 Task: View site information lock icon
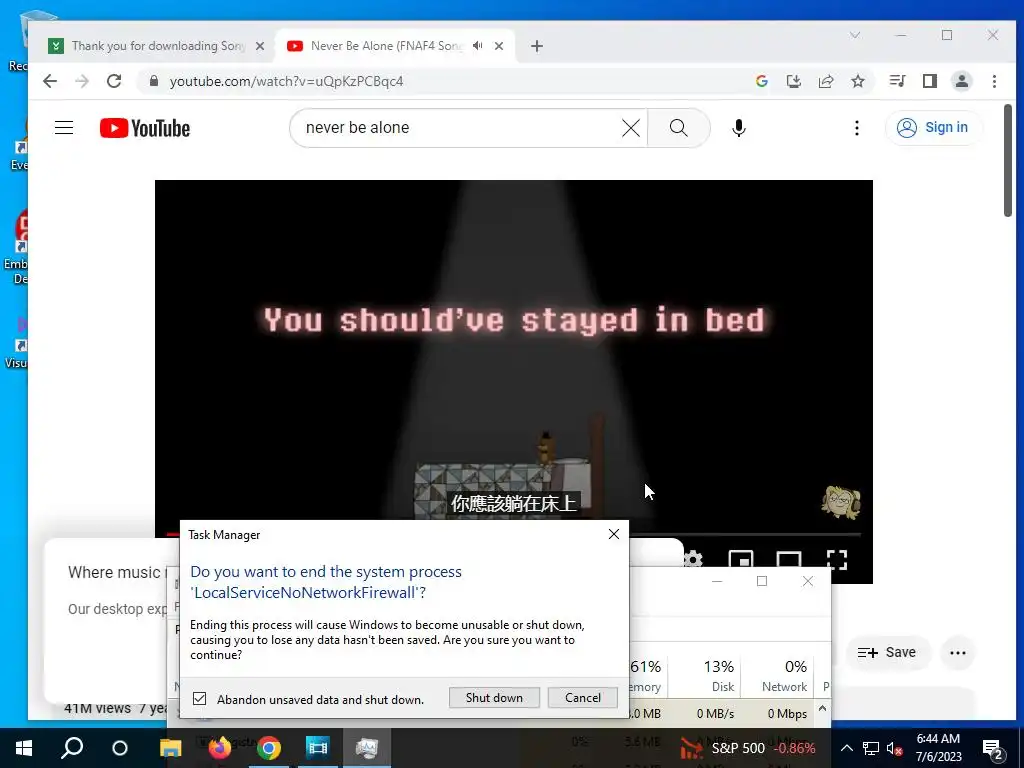pos(154,81)
